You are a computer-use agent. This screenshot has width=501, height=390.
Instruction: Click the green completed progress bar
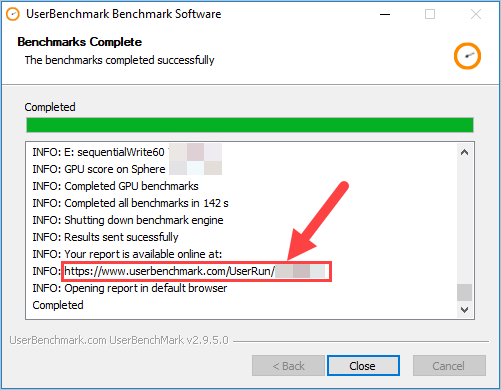tap(250, 125)
